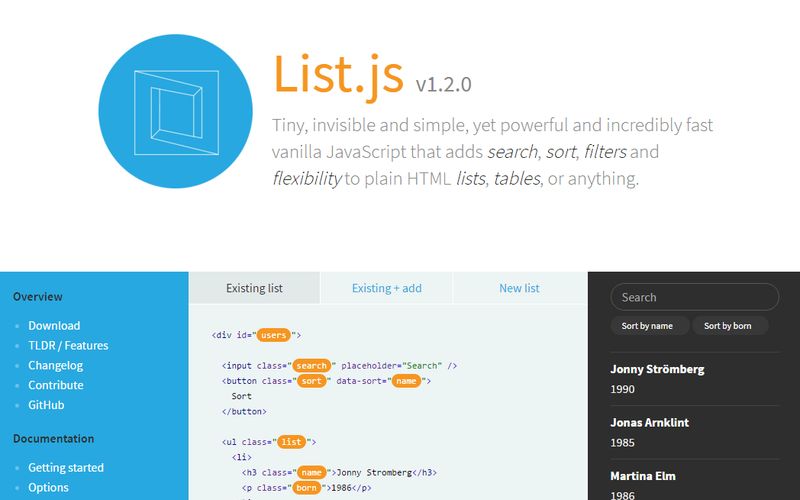The height and width of the screenshot is (500, 800).
Task: Click the highlighted 'sort' class in code
Action: [x=311, y=381]
